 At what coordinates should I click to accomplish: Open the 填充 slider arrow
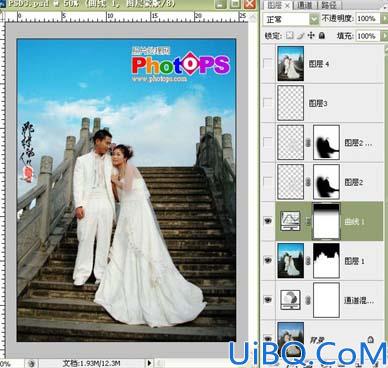pyautogui.click(x=383, y=36)
